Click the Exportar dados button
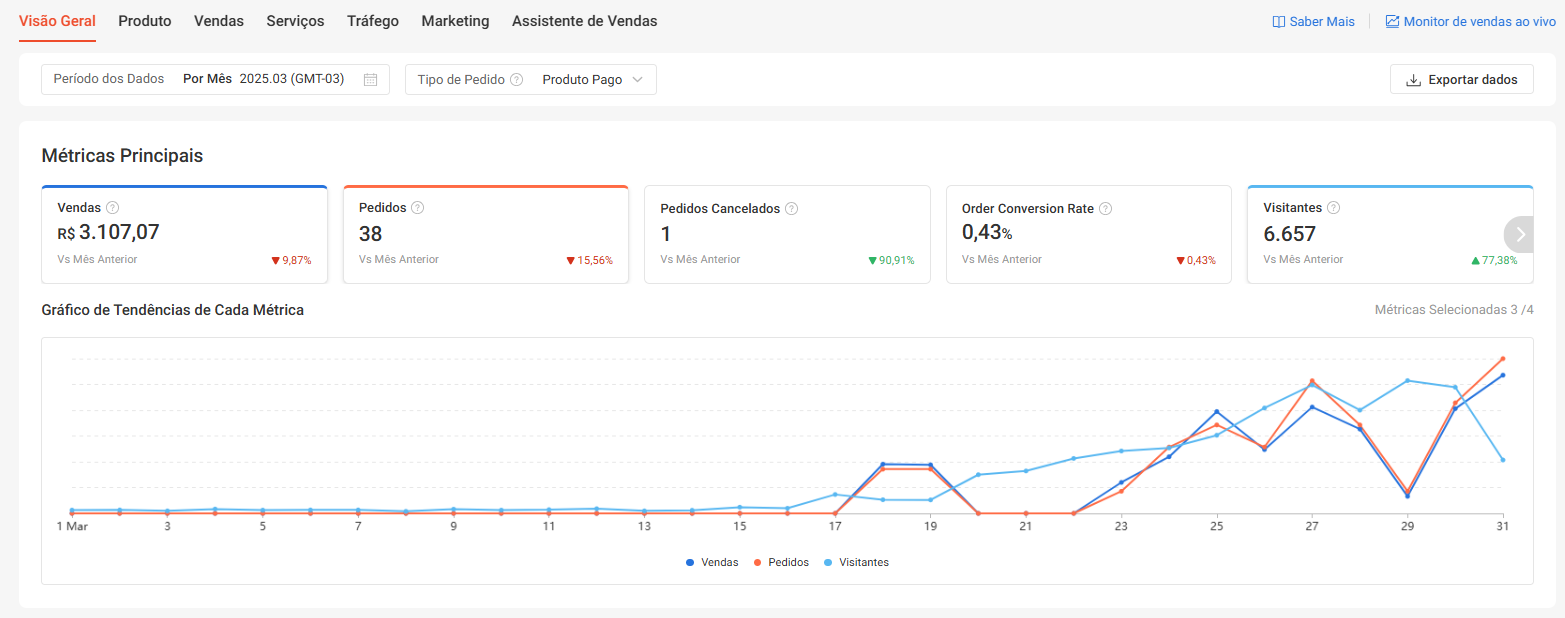This screenshot has height=618, width=1565. point(1461,80)
